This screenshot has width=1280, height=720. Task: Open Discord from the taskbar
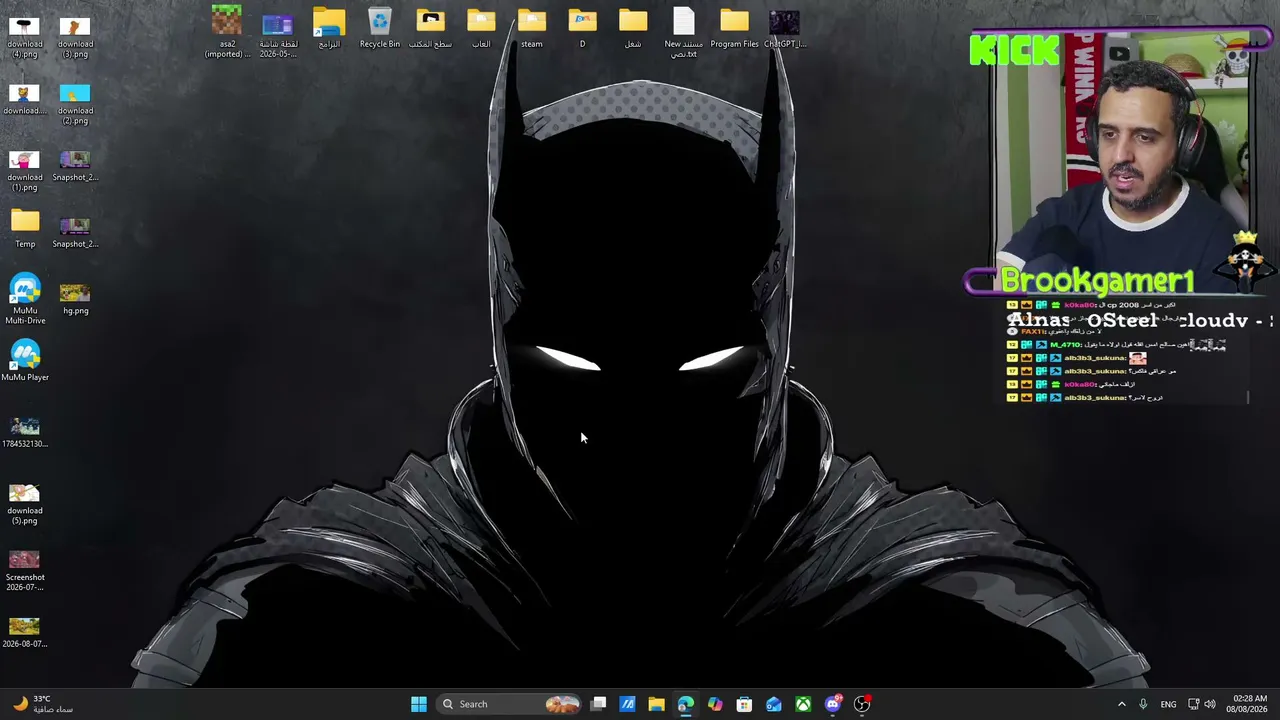(833, 704)
